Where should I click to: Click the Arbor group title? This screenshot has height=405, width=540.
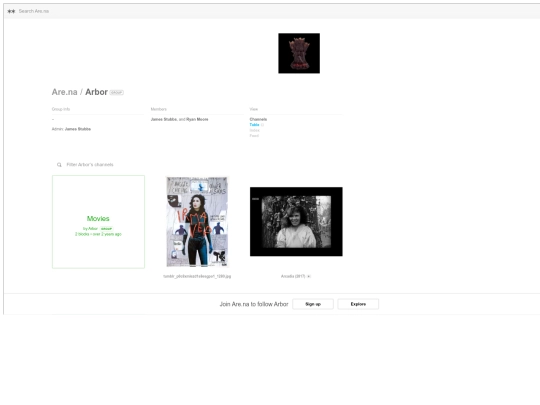coord(96,92)
